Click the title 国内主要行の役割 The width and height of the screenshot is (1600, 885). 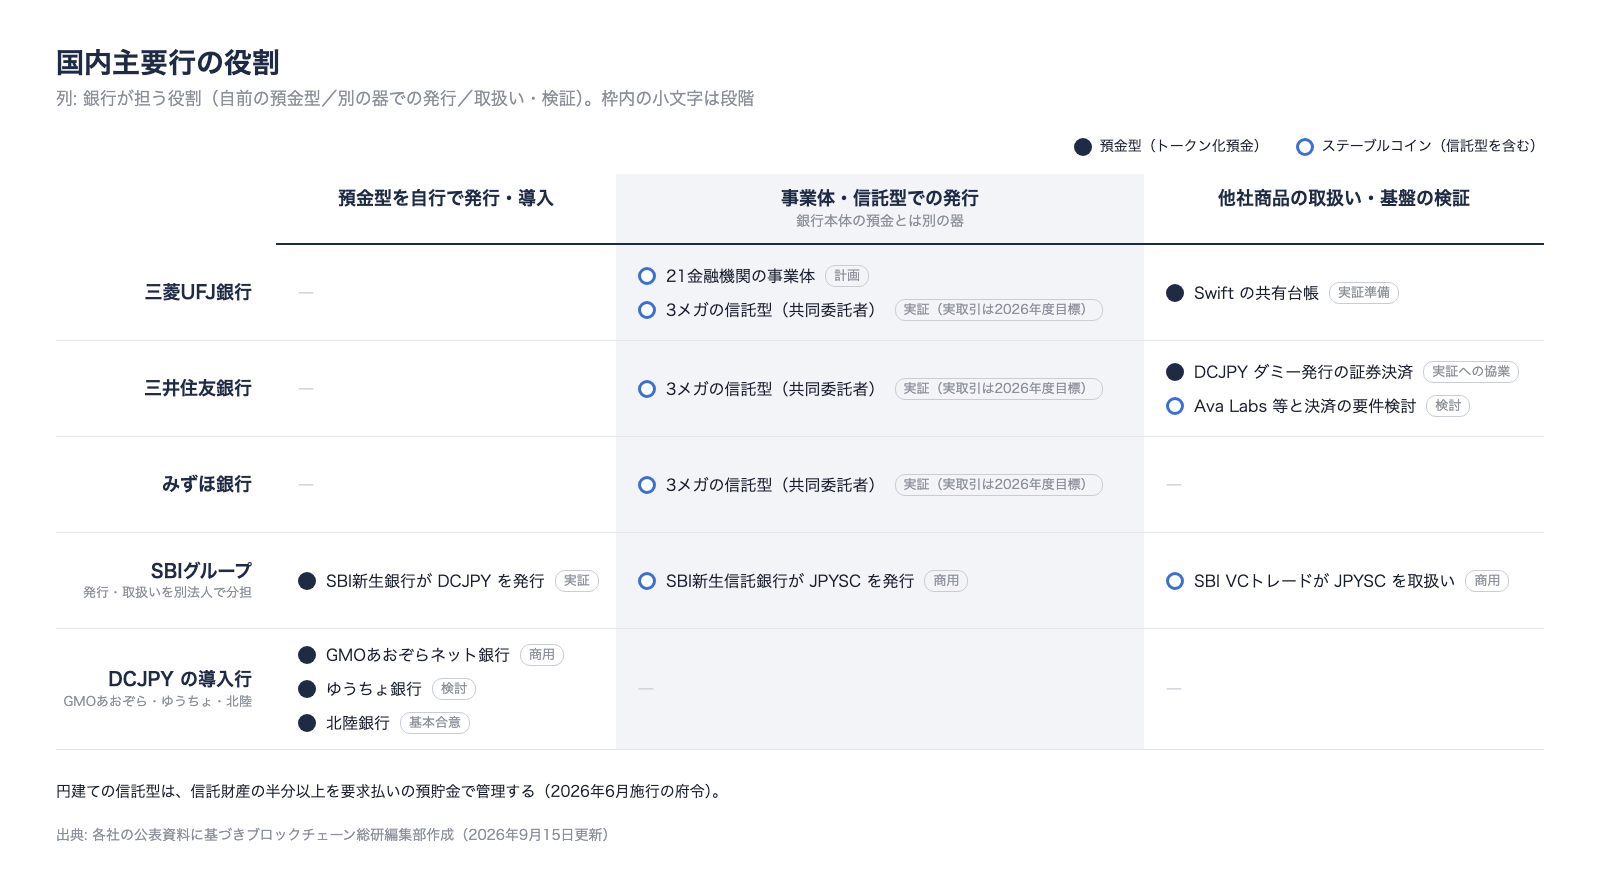pos(167,63)
